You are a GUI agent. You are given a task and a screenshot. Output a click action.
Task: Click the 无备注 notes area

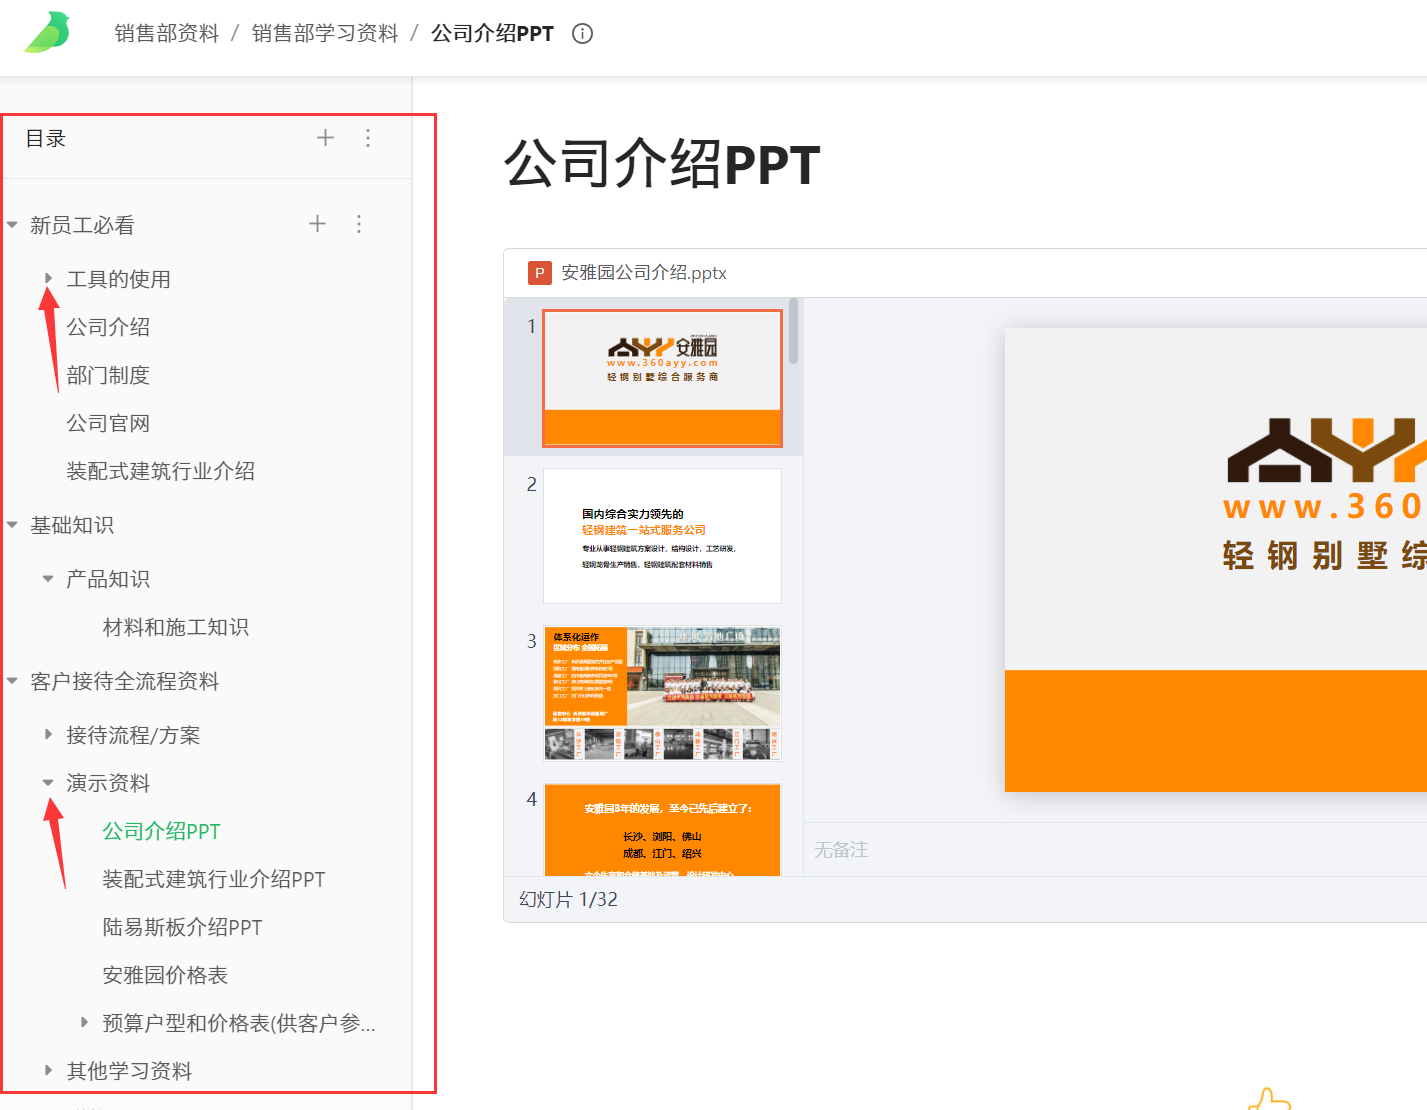tap(841, 850)
